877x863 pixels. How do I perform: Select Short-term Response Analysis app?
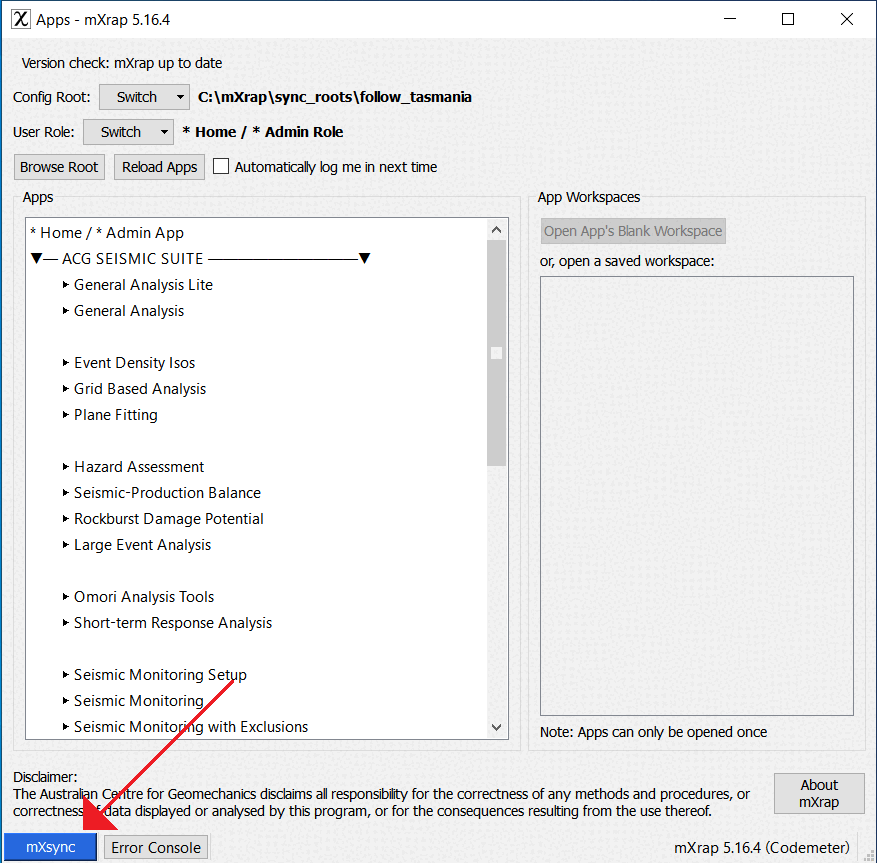173,623
